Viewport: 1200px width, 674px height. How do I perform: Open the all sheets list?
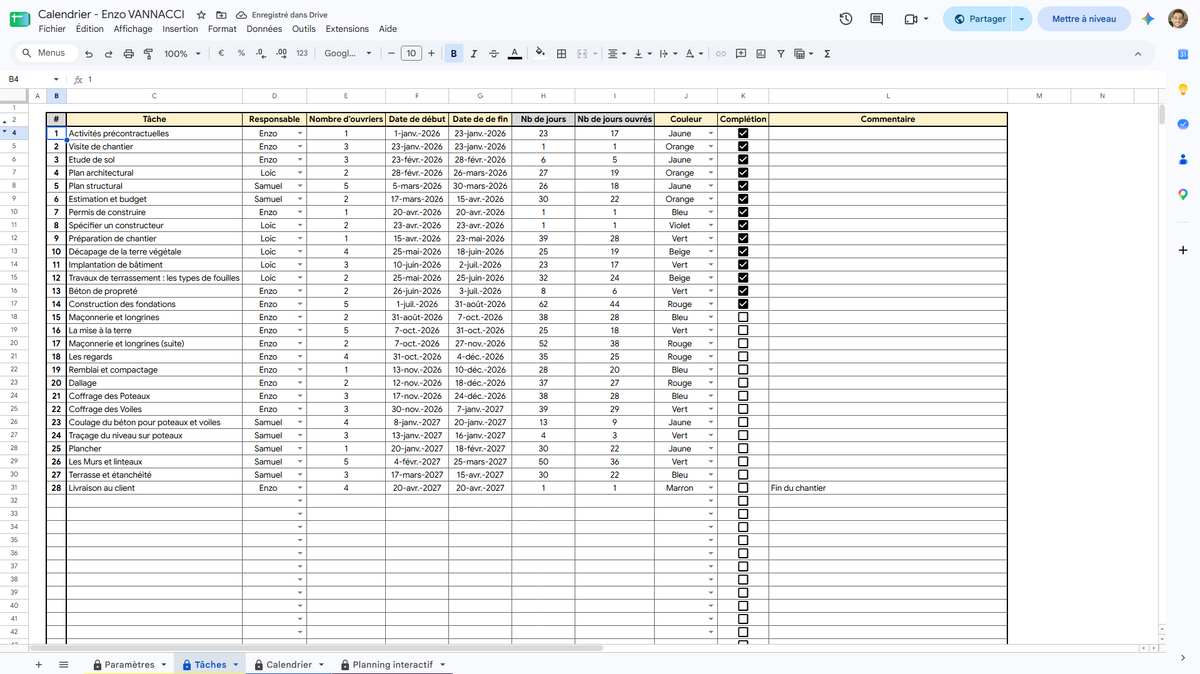[64, 665]
